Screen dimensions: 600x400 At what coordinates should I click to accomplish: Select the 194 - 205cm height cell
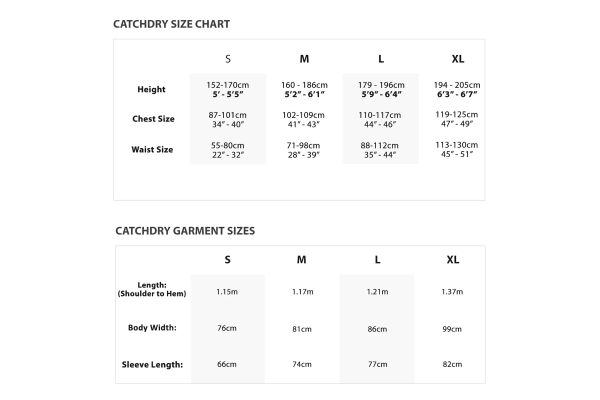tap(456, 85)
